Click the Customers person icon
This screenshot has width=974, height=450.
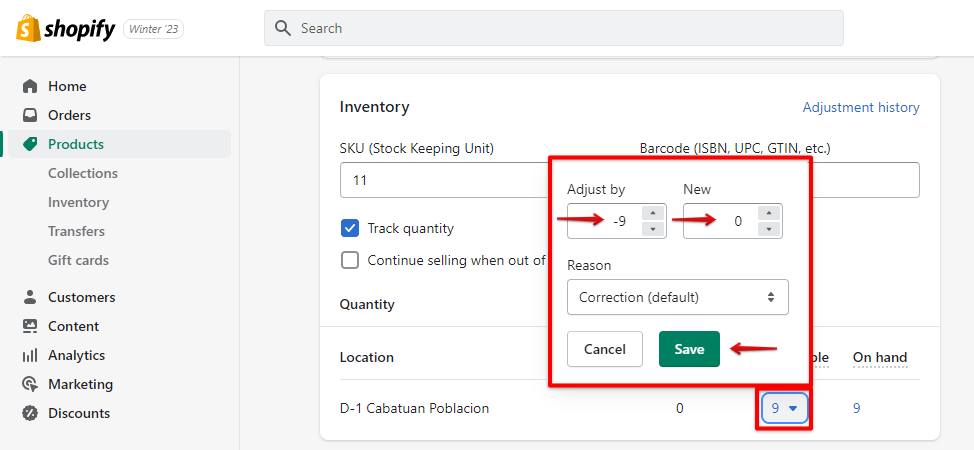pos(30,297)
